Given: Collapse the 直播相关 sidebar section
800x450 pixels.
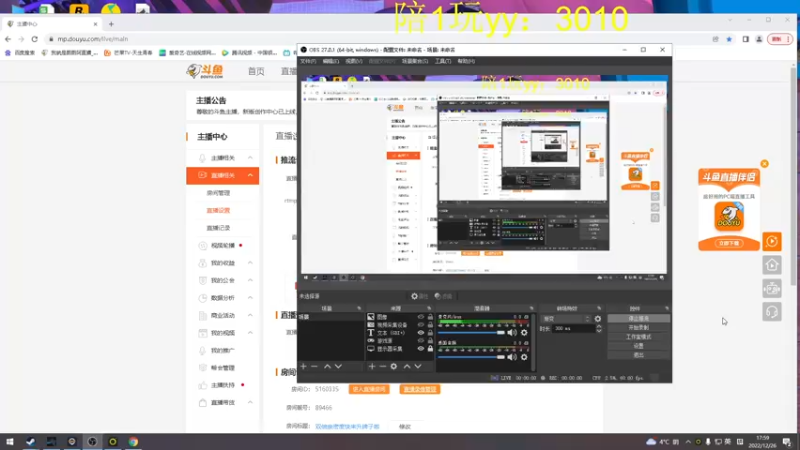Looking at the screenshot, I should tap(250, 176).
